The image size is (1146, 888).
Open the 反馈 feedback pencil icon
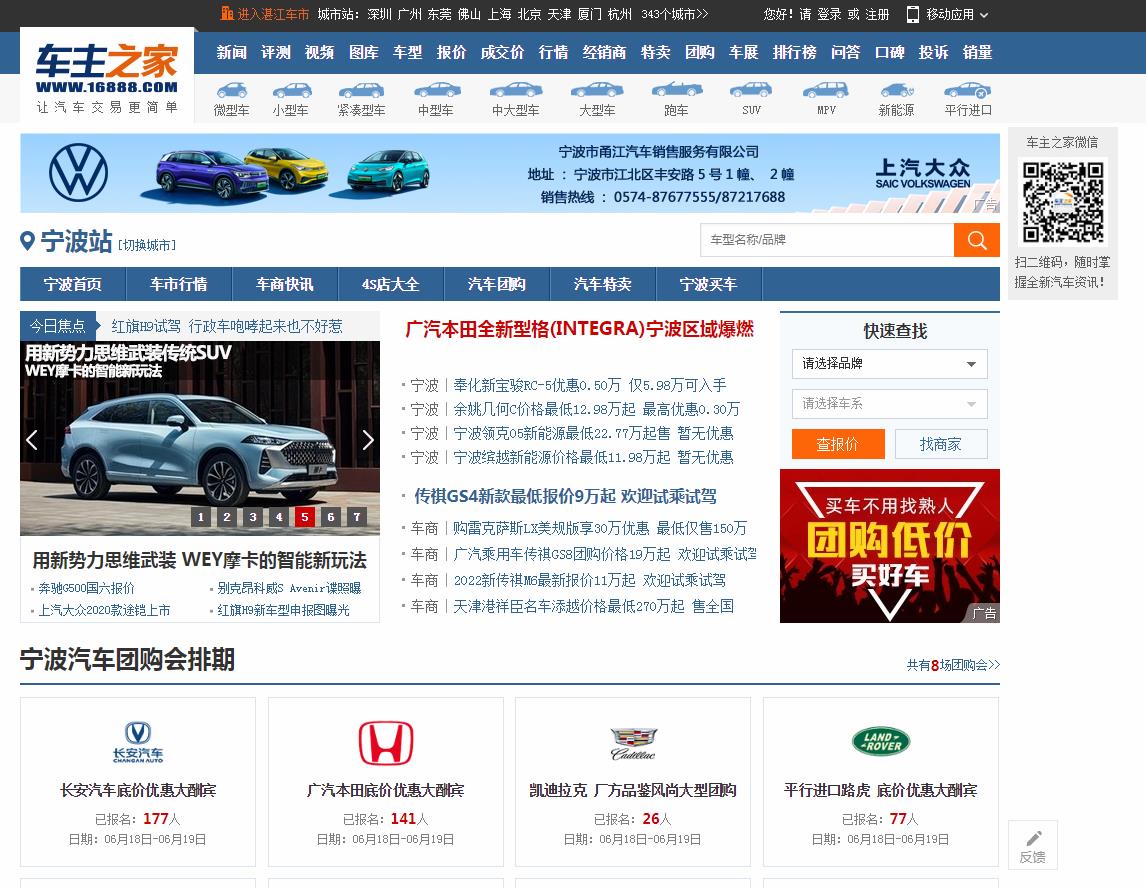pos(1033,838)
